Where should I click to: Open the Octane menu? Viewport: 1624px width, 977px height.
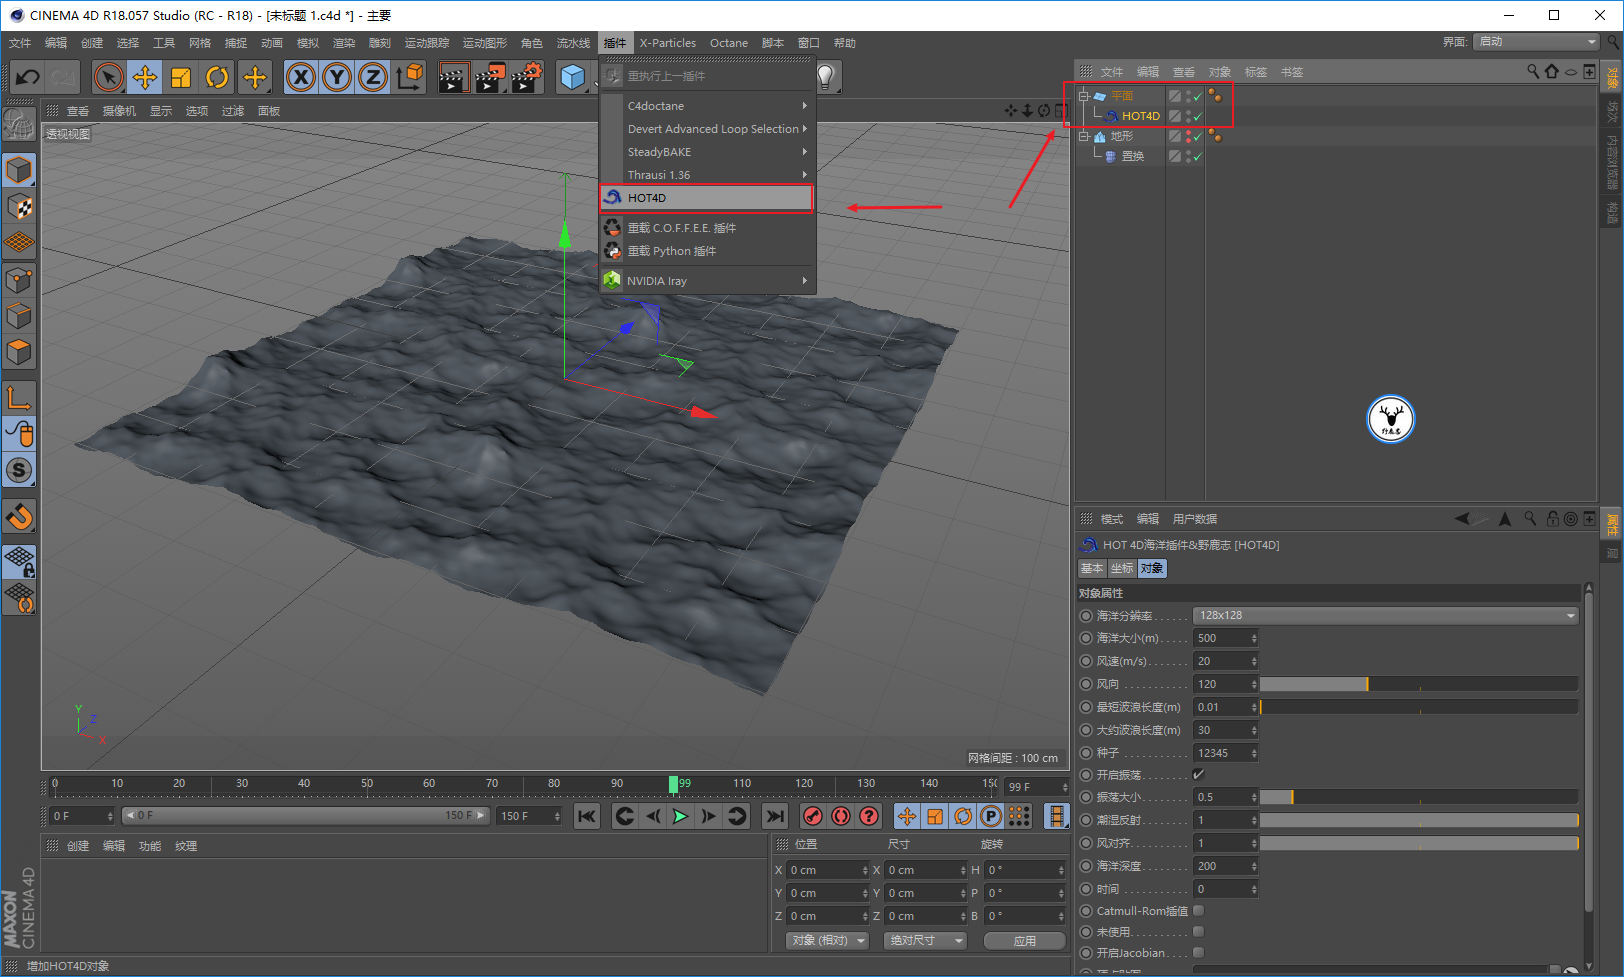point(729,43)
